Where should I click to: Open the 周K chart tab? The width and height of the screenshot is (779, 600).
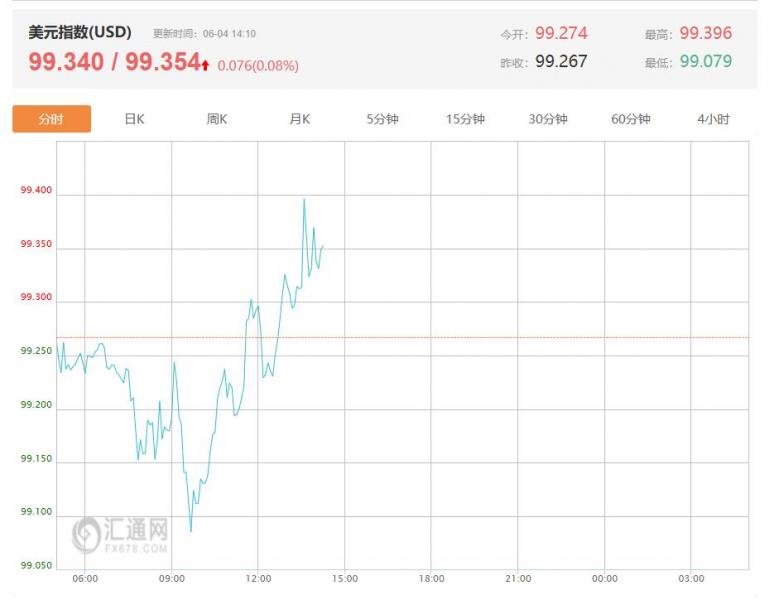tap(217, 119)
